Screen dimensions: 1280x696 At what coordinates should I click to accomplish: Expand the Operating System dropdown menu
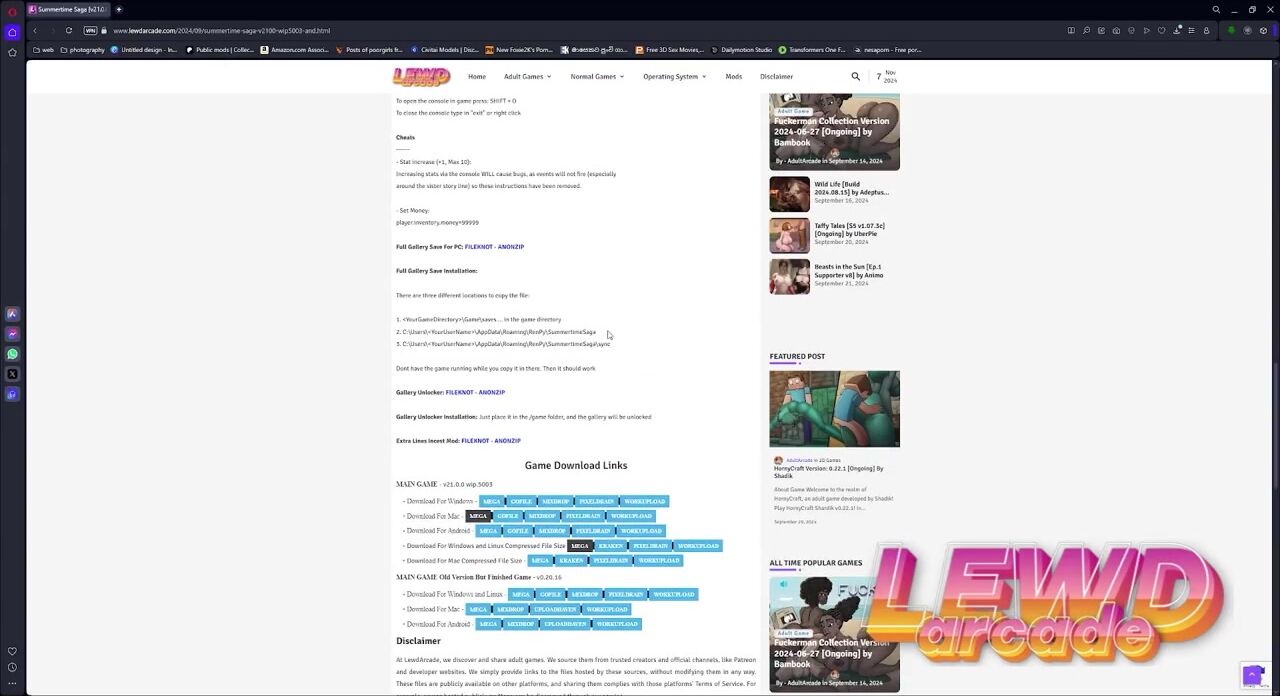(x=674, y=77)
